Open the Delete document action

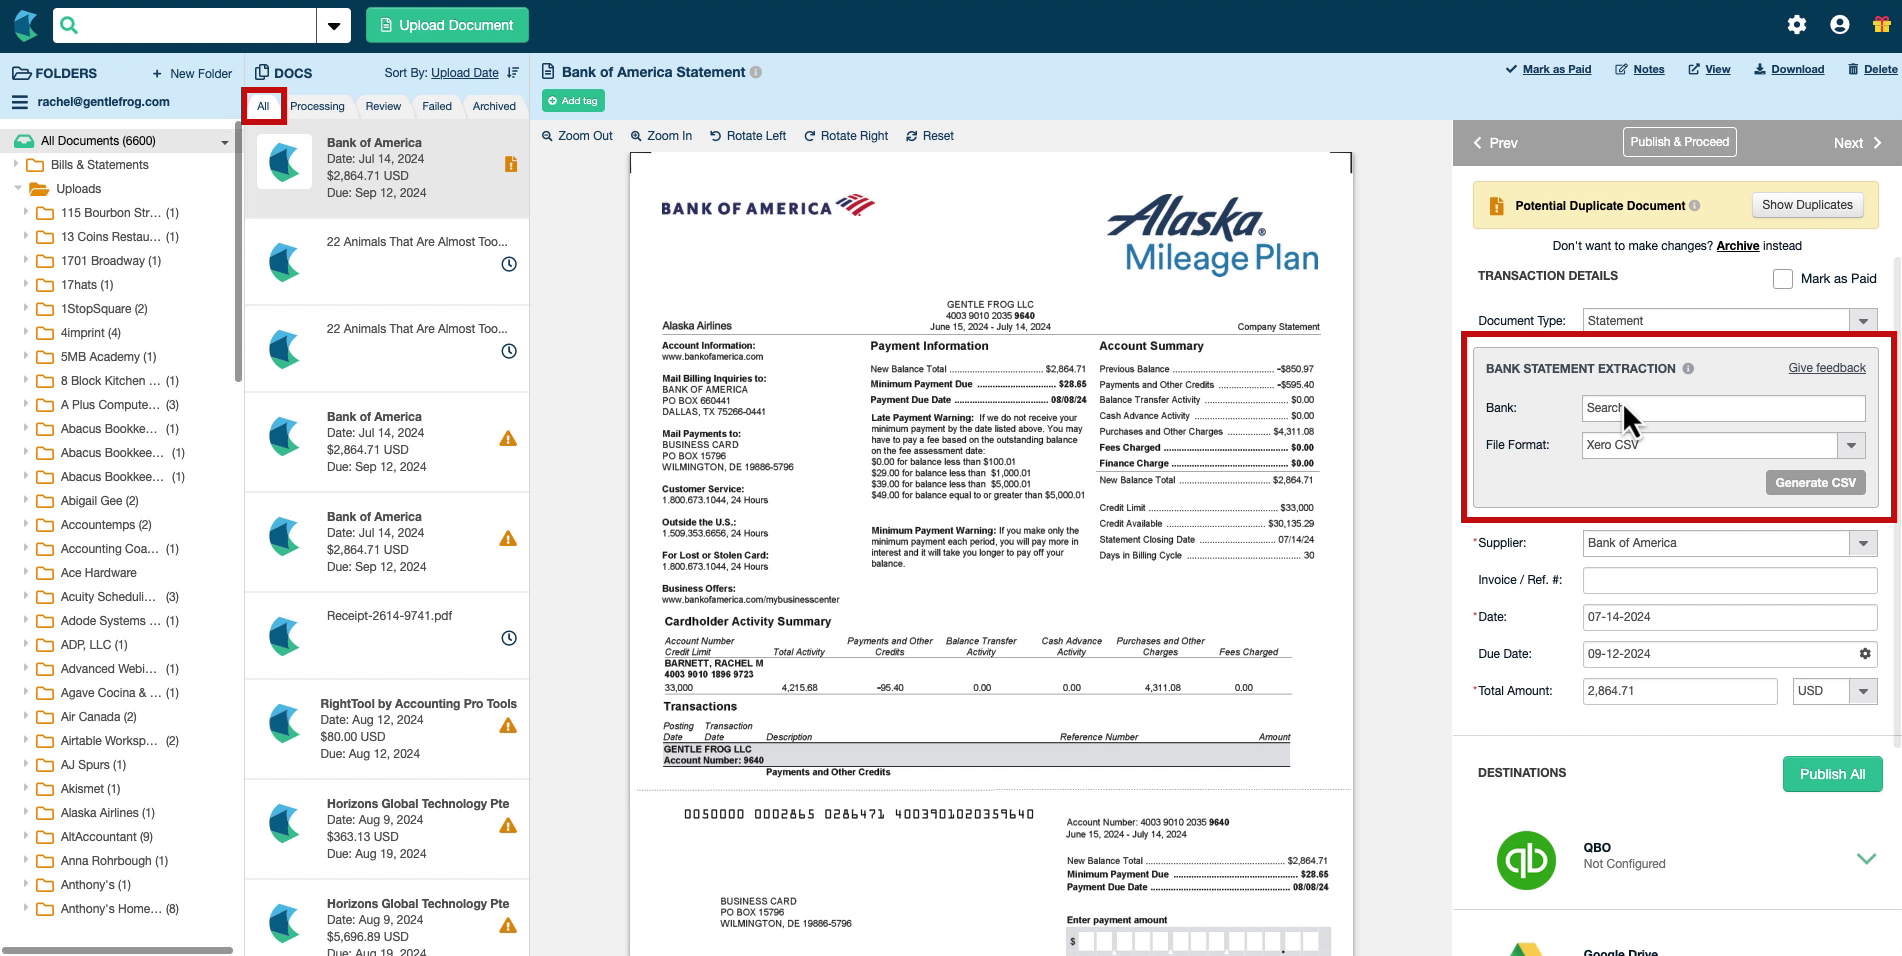click(x=1872, y=70)
